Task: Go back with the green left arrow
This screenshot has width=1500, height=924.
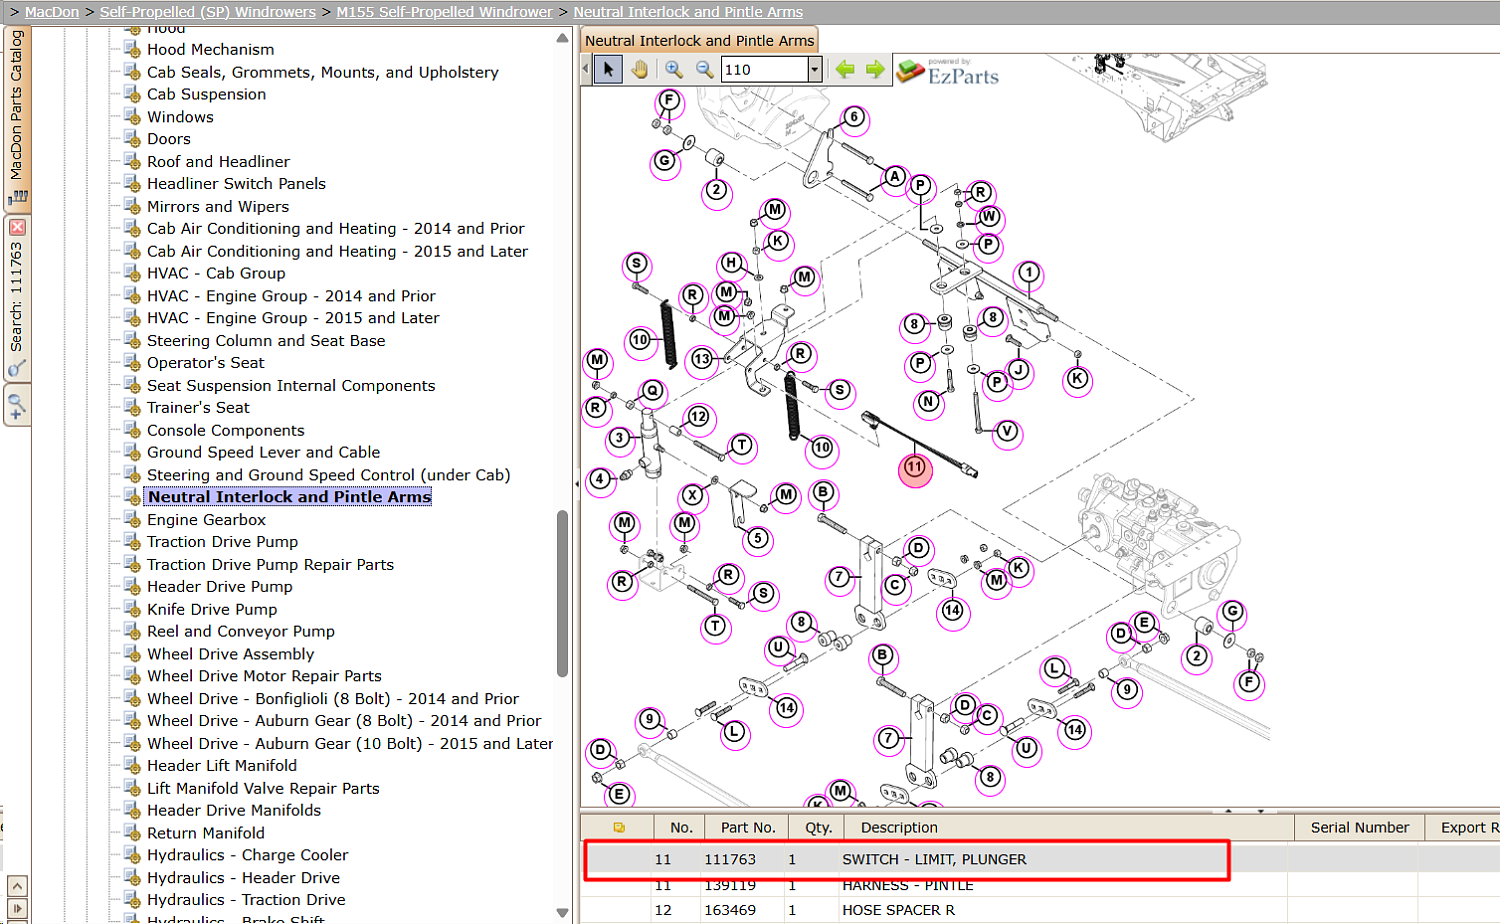Action: [x=845, y=69]
